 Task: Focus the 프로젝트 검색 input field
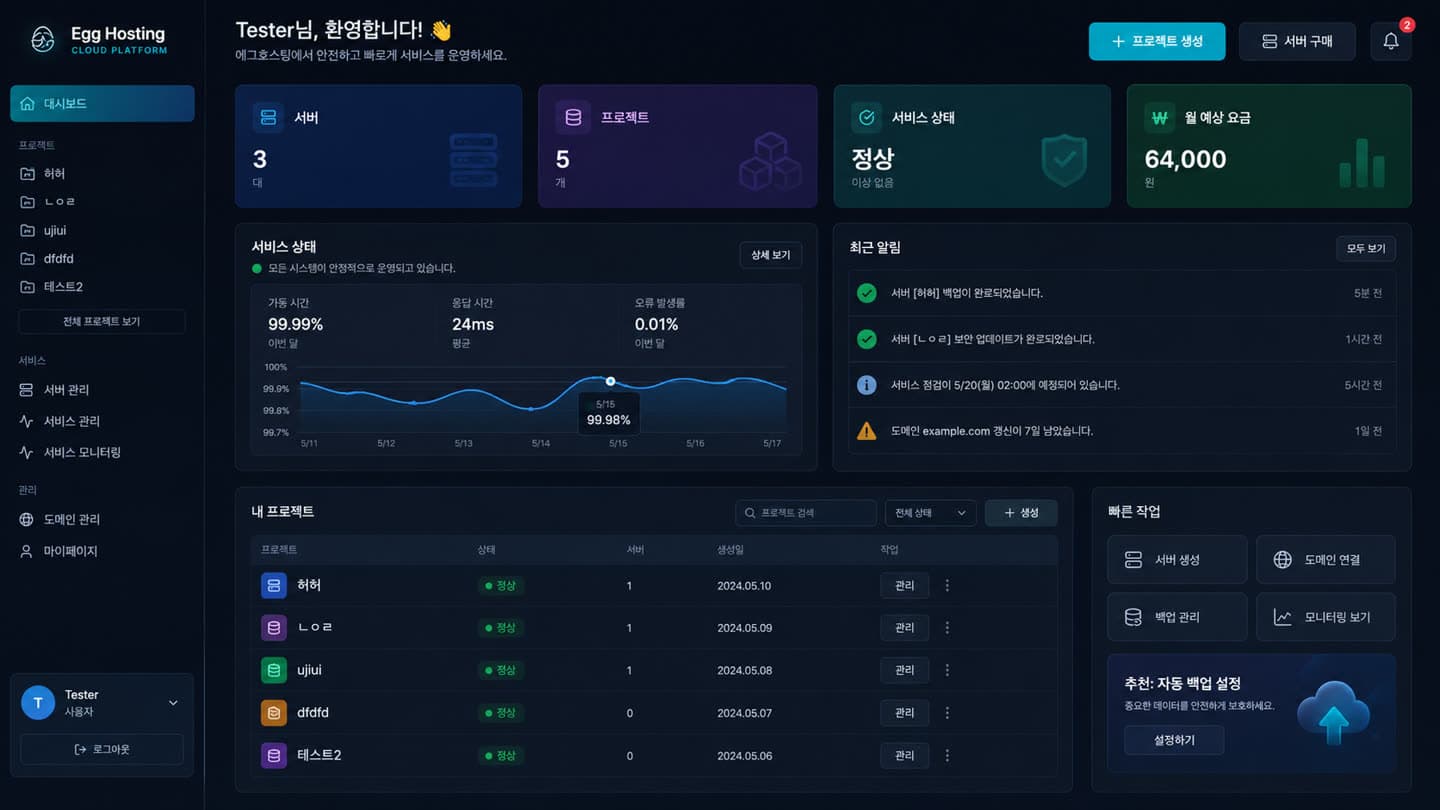point(806,513)
